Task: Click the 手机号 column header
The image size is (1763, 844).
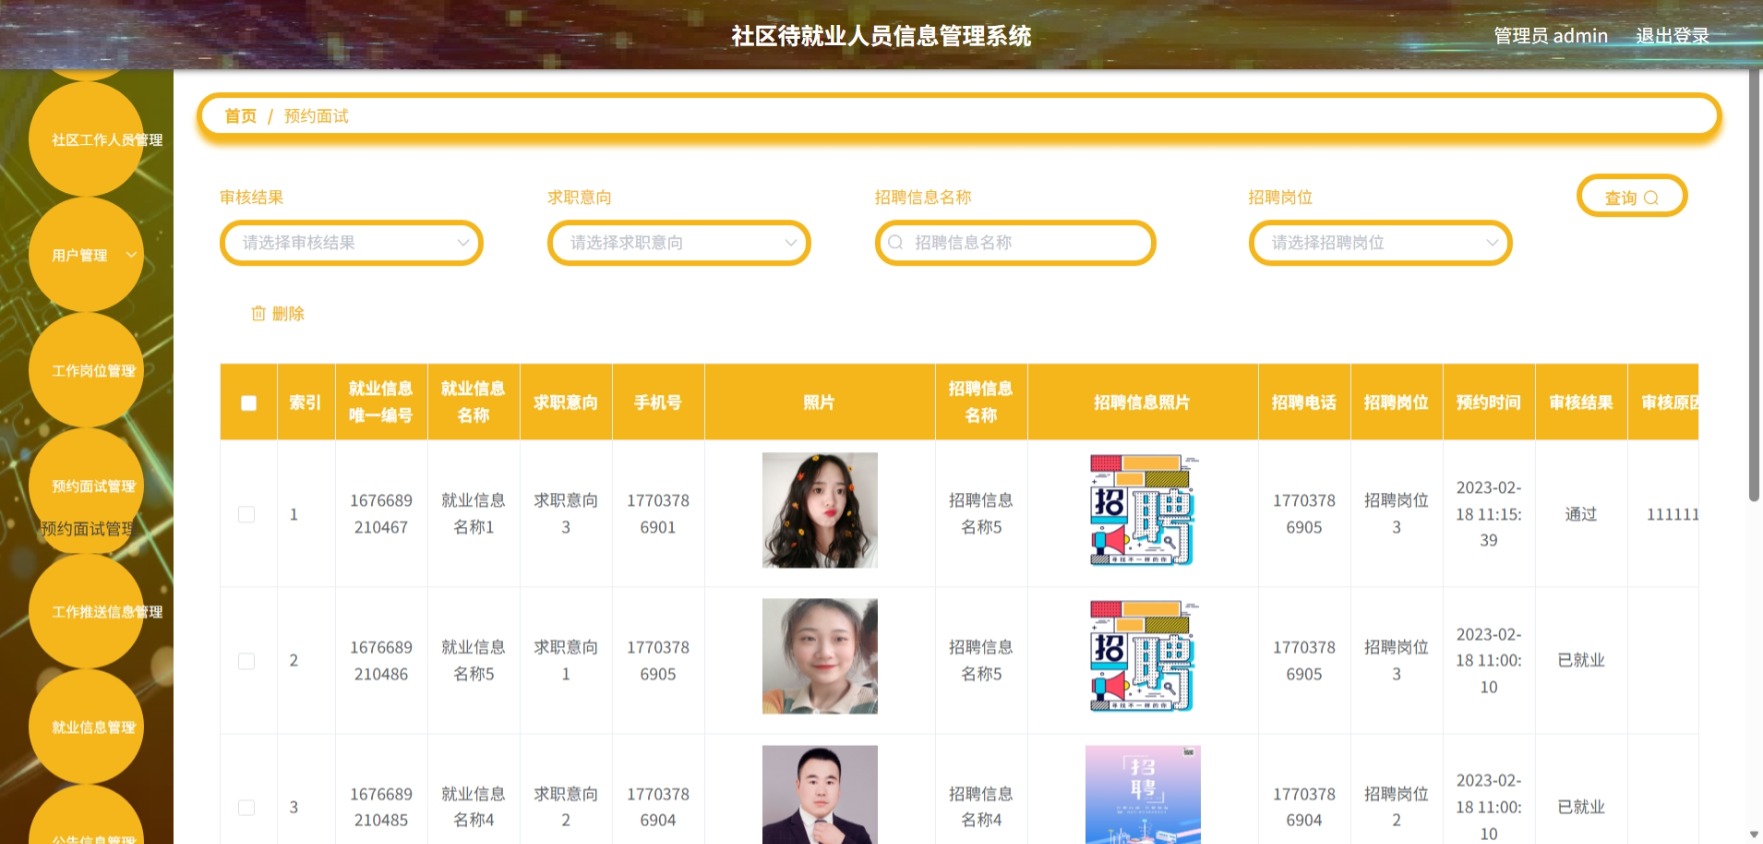Action: click(658, 402)
